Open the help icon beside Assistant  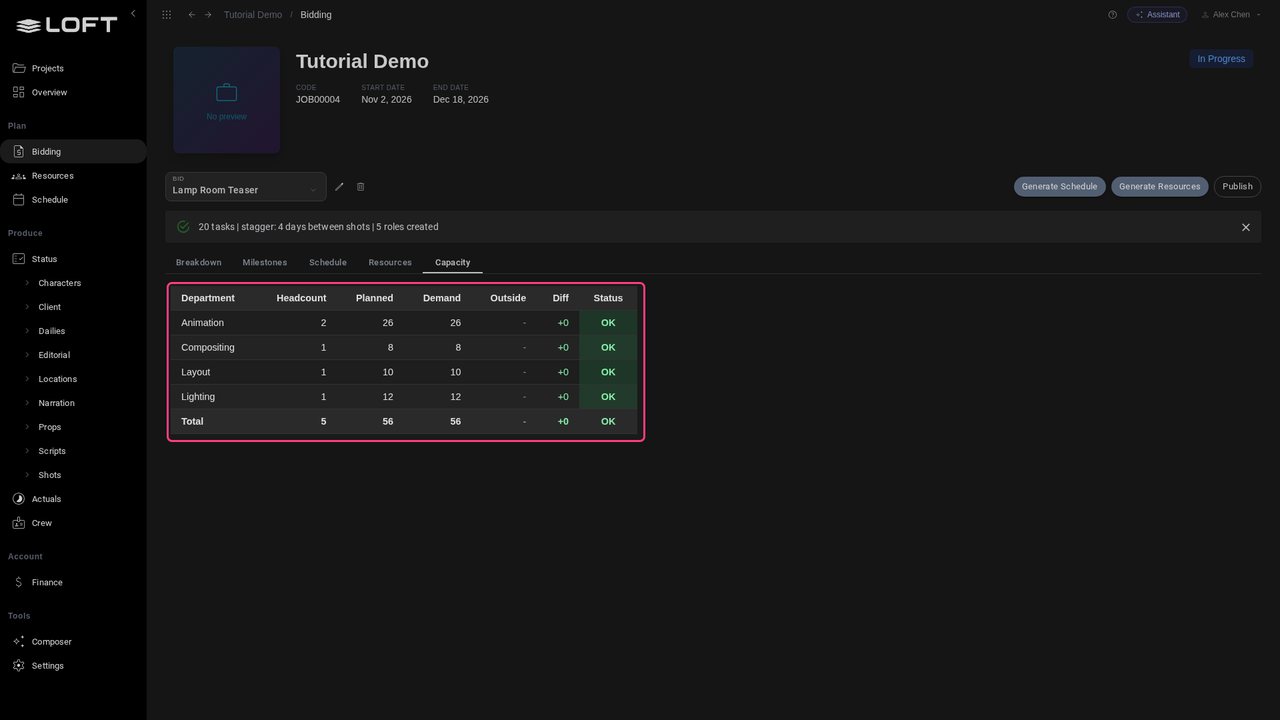click(1112, 15)
